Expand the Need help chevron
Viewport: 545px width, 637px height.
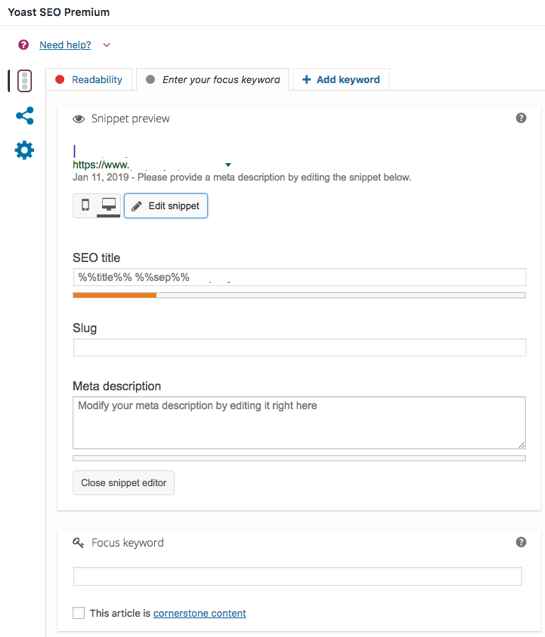(106, 45)
